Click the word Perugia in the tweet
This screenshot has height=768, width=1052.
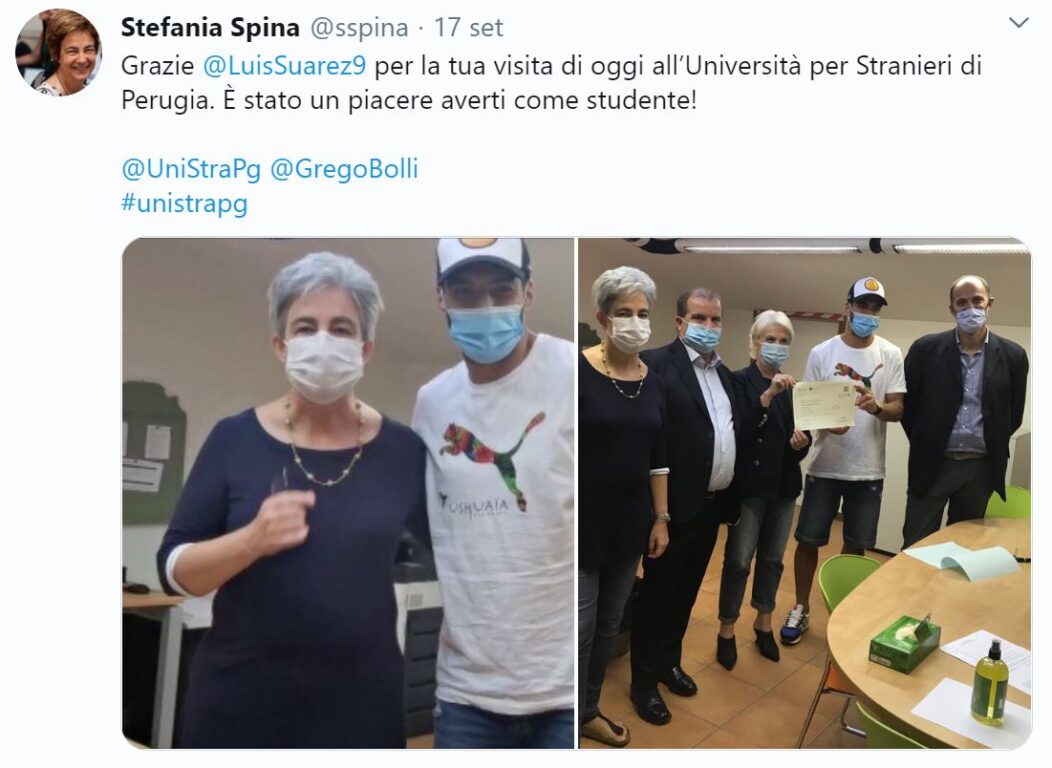tap(168, 101)
